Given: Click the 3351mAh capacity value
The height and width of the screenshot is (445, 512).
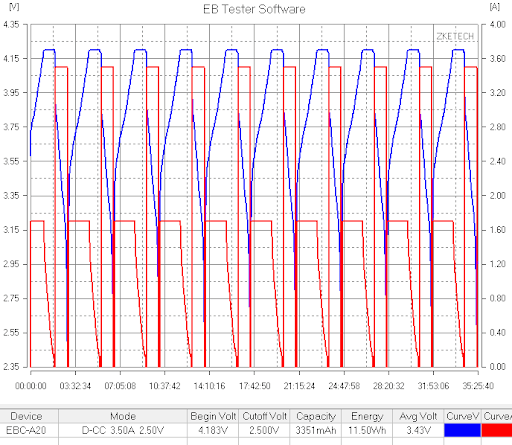Looking at the screenshot, I should coord(316,430).
